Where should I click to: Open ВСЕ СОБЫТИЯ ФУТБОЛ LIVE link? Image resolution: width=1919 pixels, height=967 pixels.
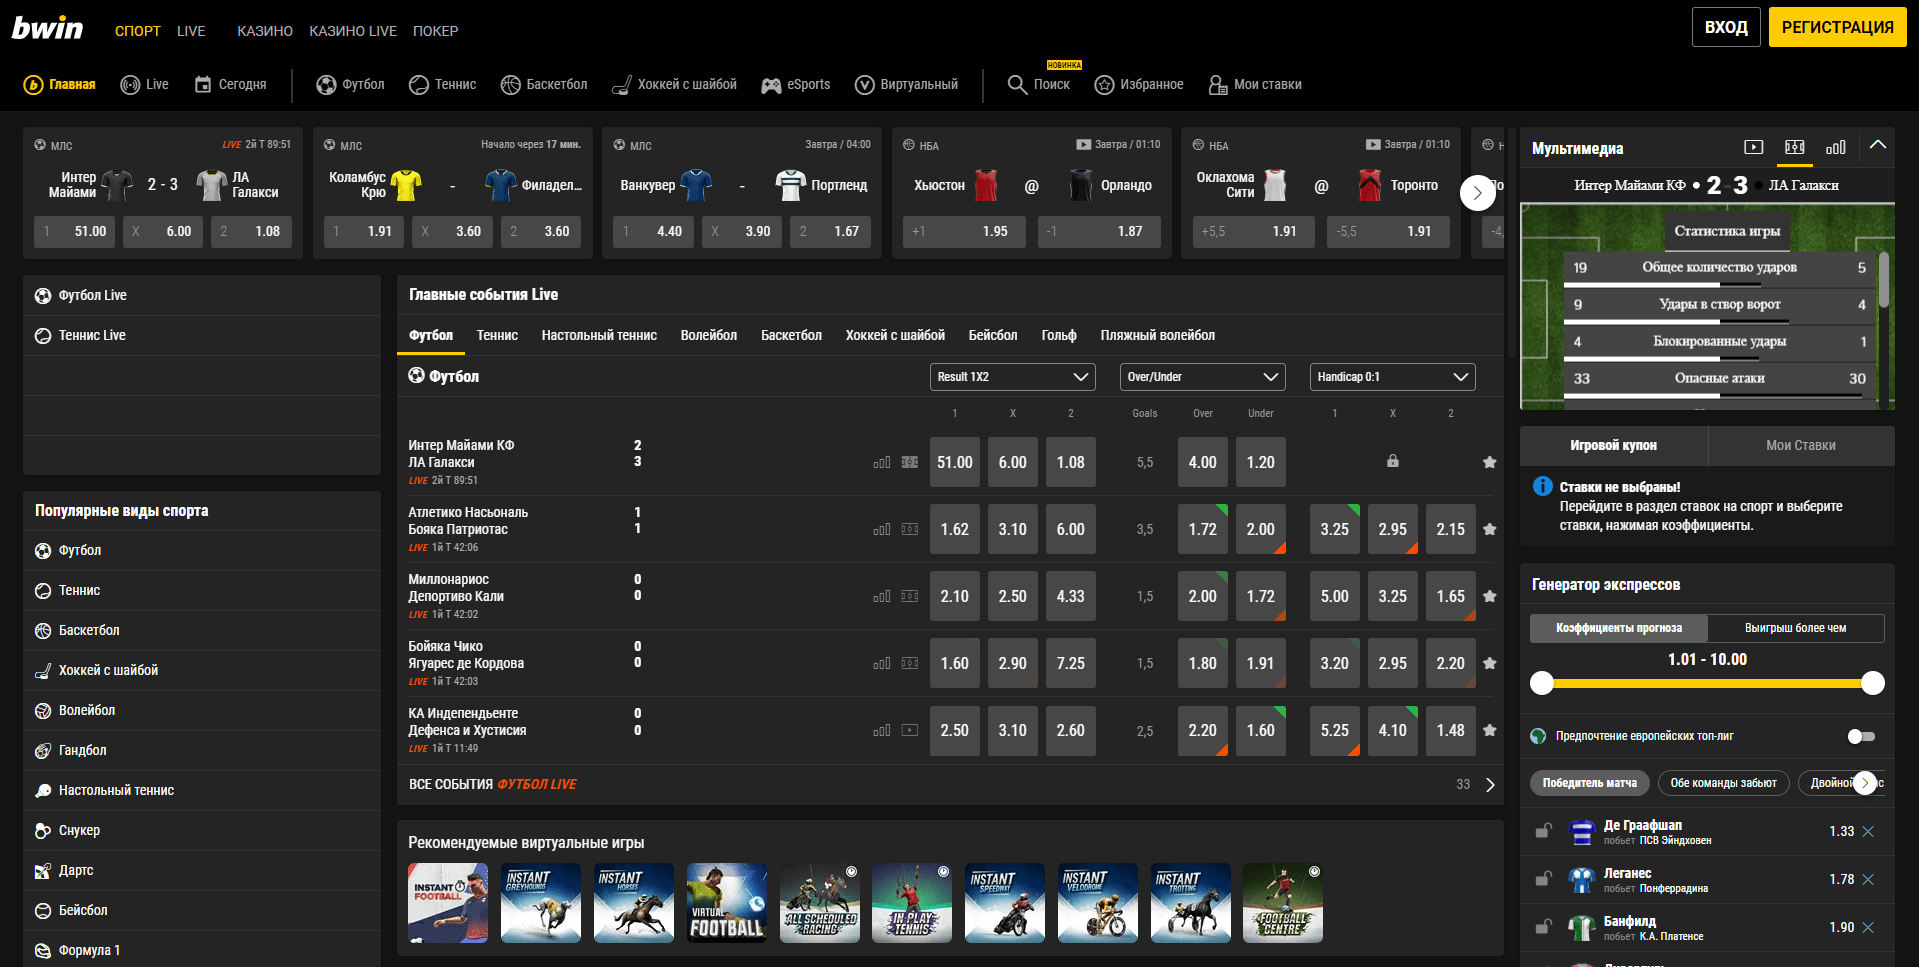point(493,785)
